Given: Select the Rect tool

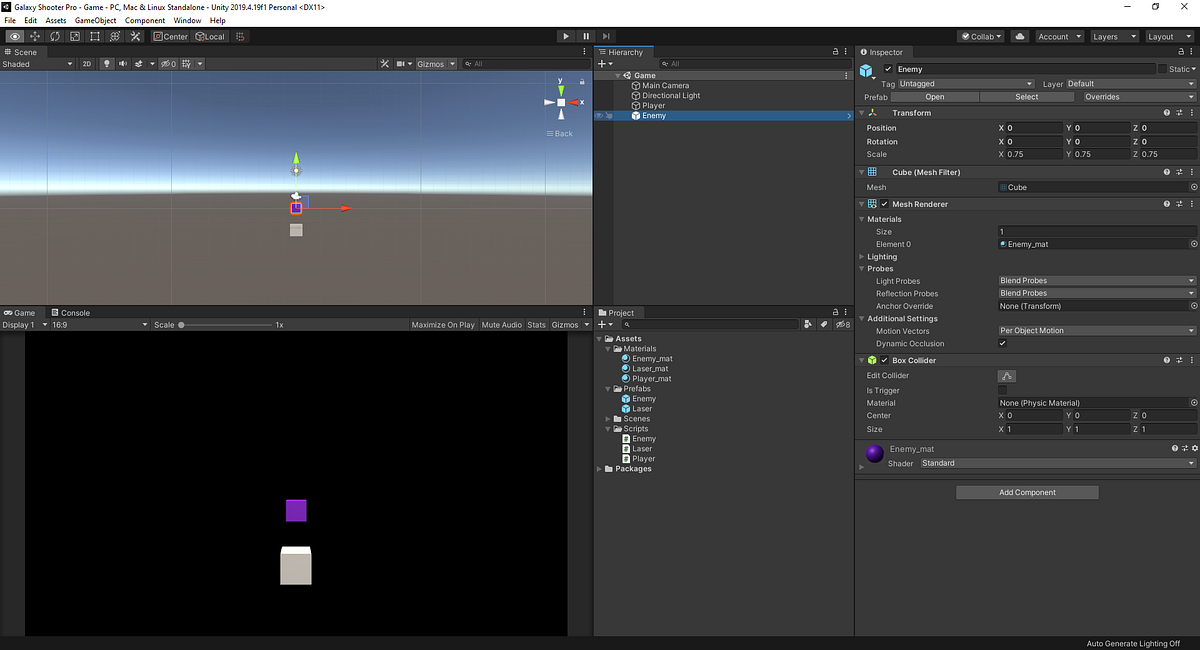Looking at the screenshot, I should point(94,36).
